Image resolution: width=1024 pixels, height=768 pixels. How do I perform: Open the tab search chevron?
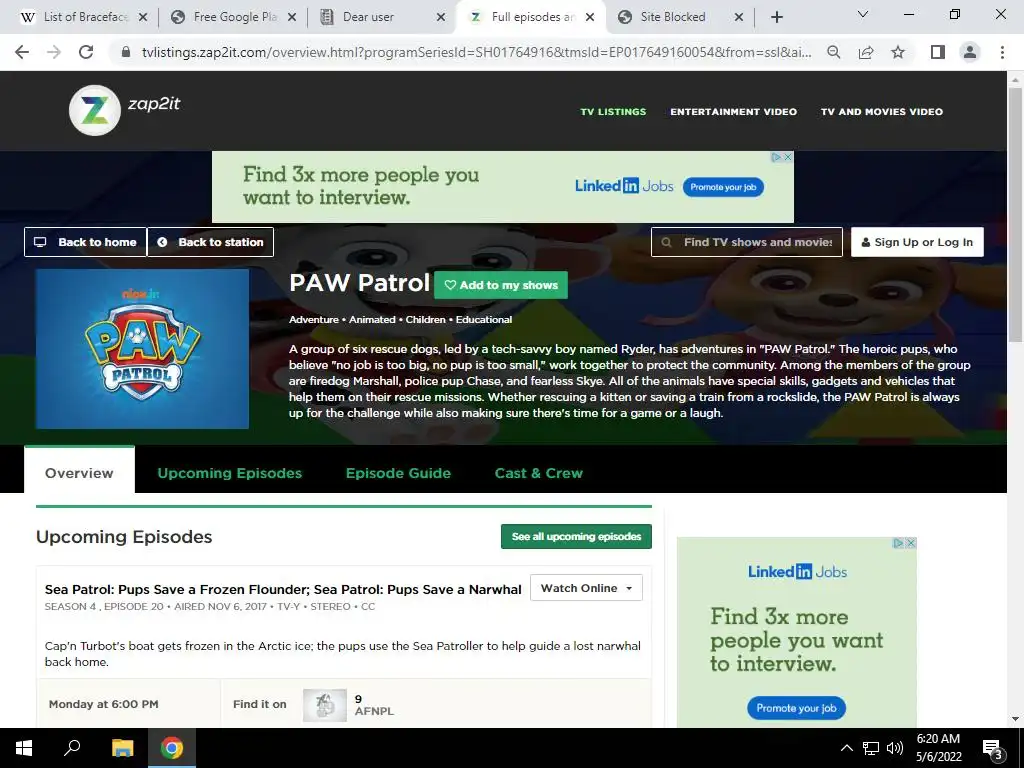(863, 14)
